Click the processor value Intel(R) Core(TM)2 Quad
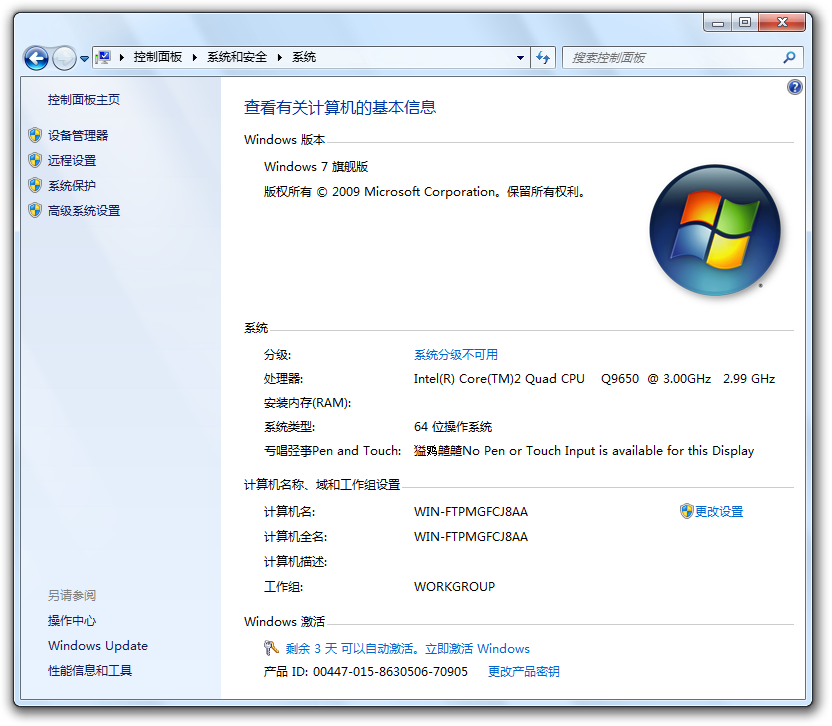Image resolution: width=832 pixels, height=726 pixels. [x=594, y=379]
